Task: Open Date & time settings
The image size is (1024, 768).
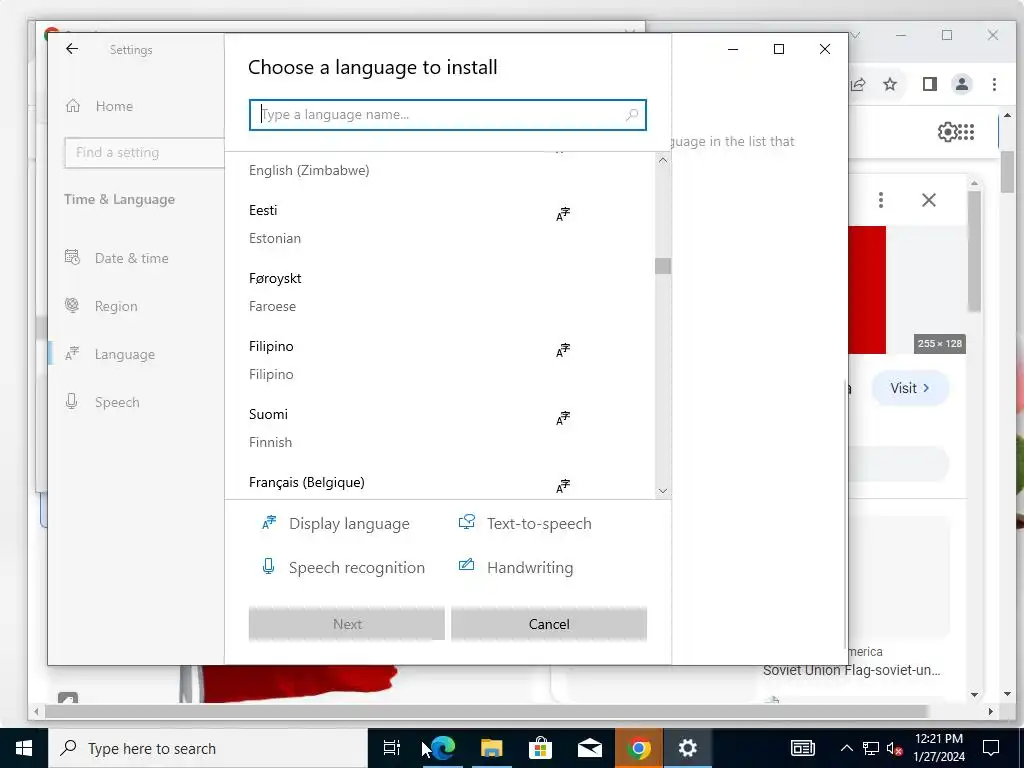Action: (131, 258)
